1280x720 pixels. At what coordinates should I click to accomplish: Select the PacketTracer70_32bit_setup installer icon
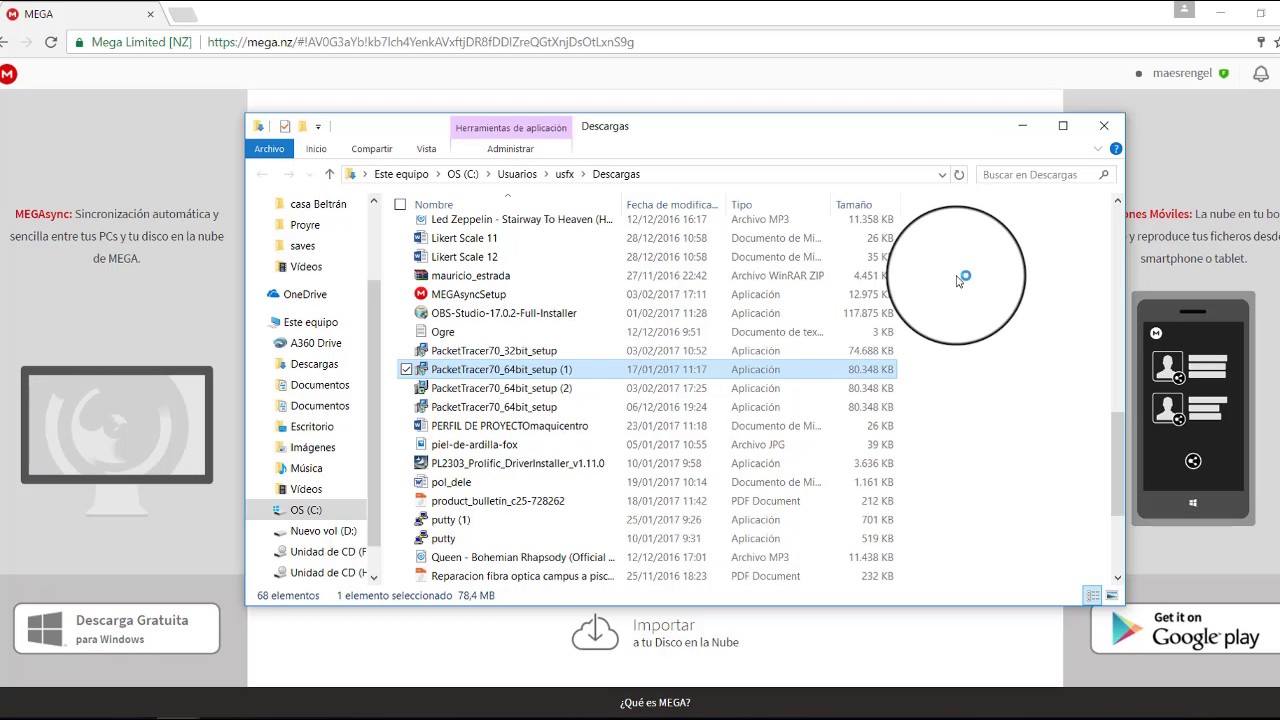tap(421, 351)
